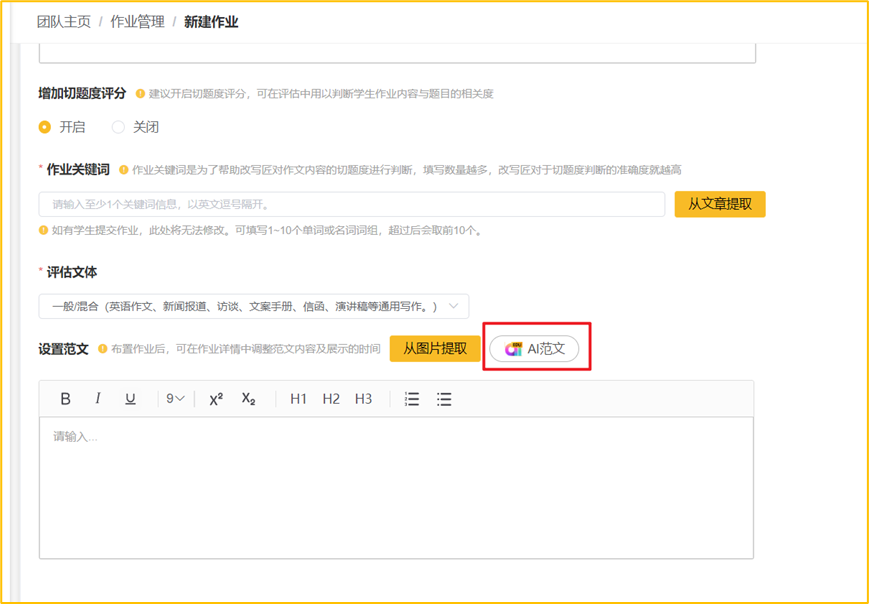Set the H1 heading style

click(x=298, y=398)
